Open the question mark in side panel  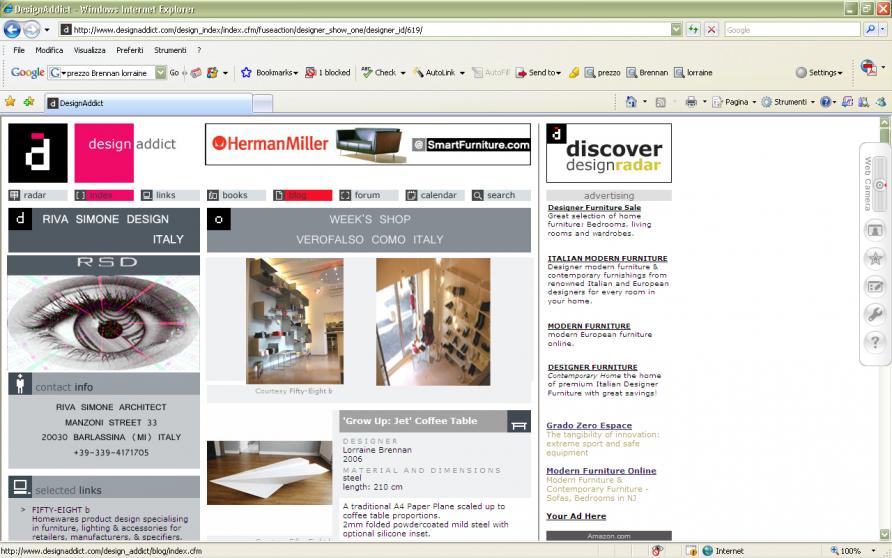click(x=875, y=341)
